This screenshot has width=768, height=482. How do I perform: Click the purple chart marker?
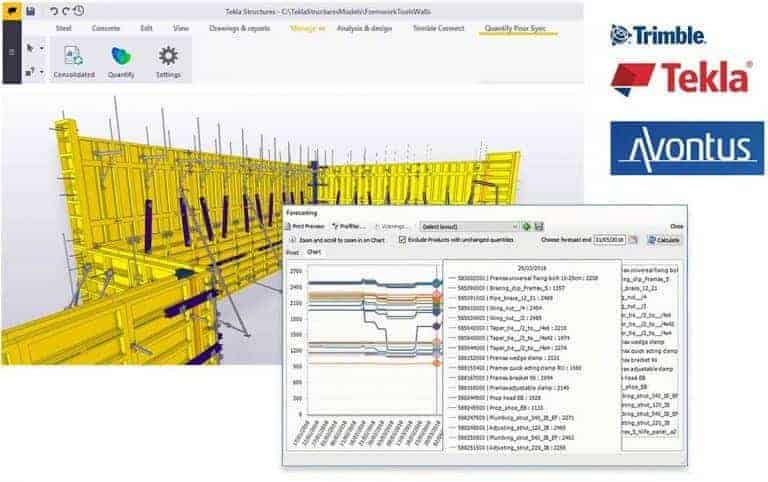pyautogui.click(x=436, y=326)
